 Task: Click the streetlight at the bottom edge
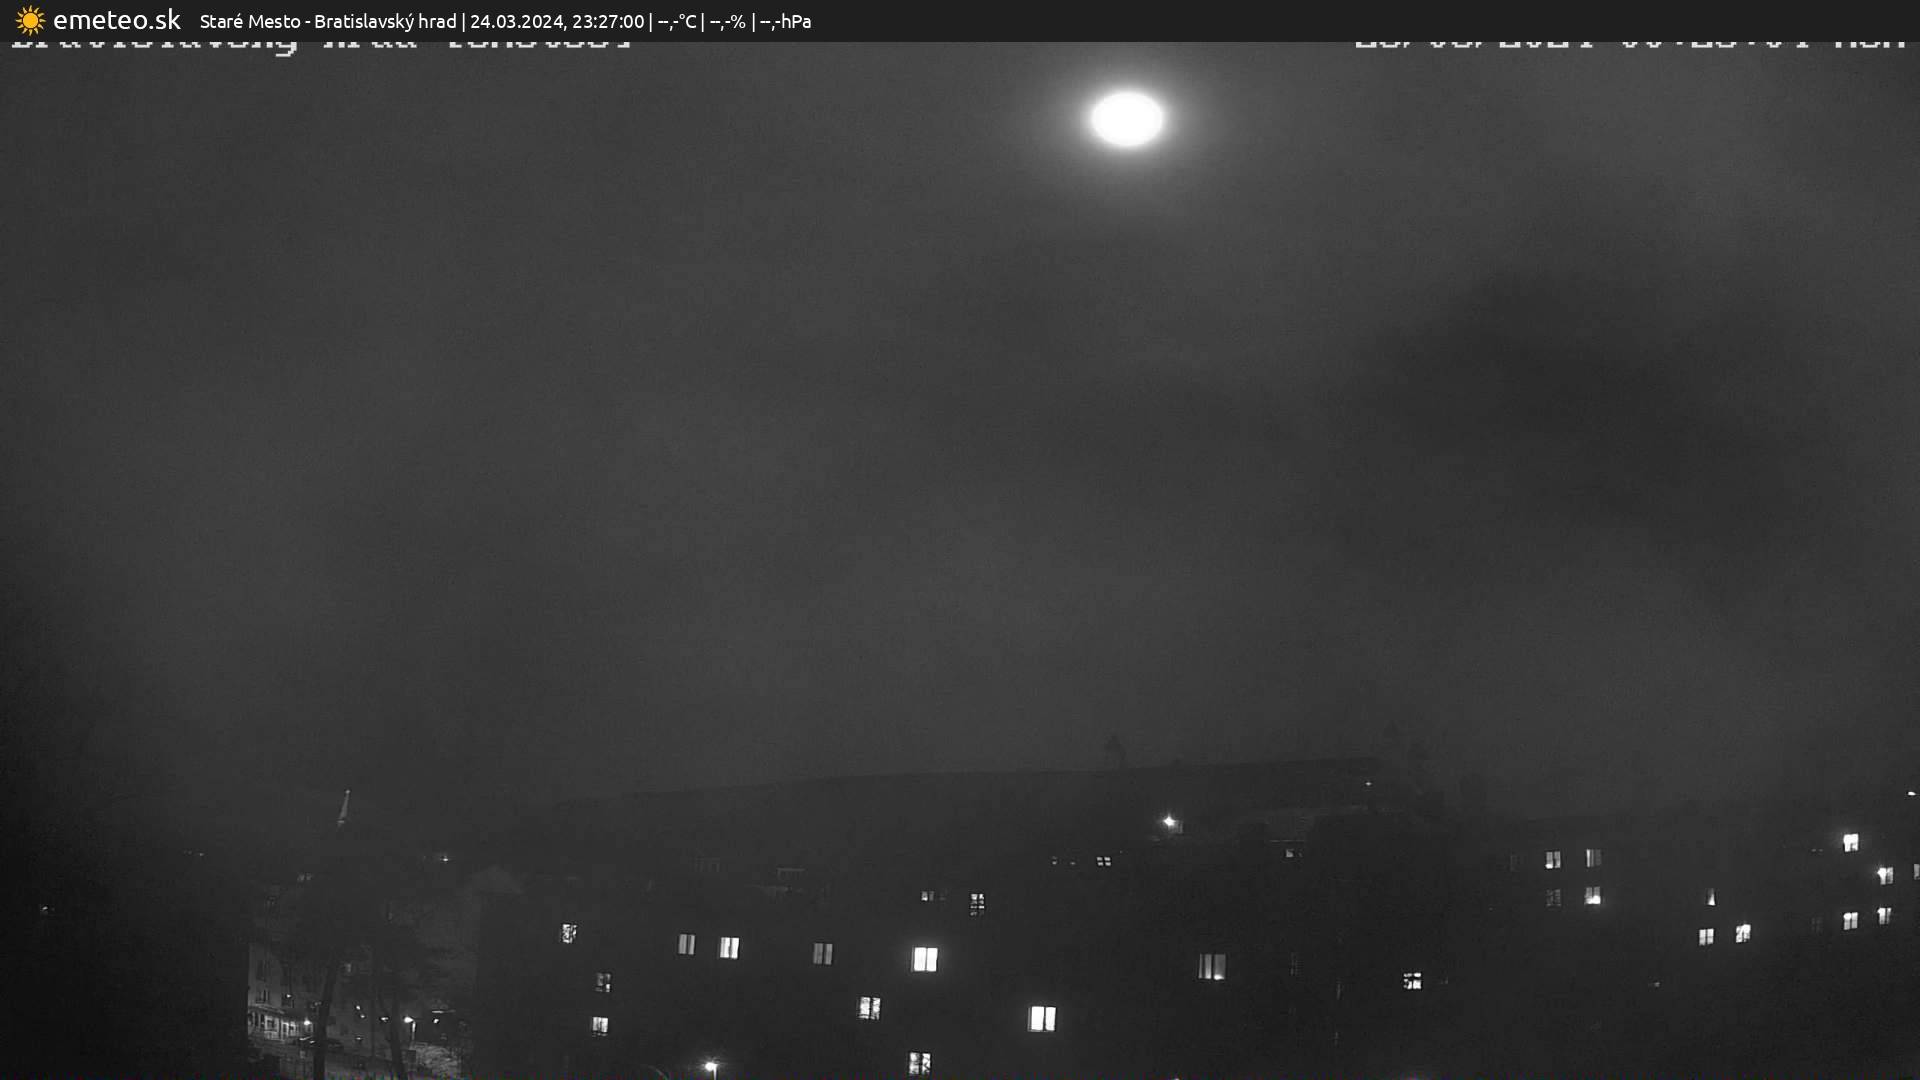[x=710, y=1067]
